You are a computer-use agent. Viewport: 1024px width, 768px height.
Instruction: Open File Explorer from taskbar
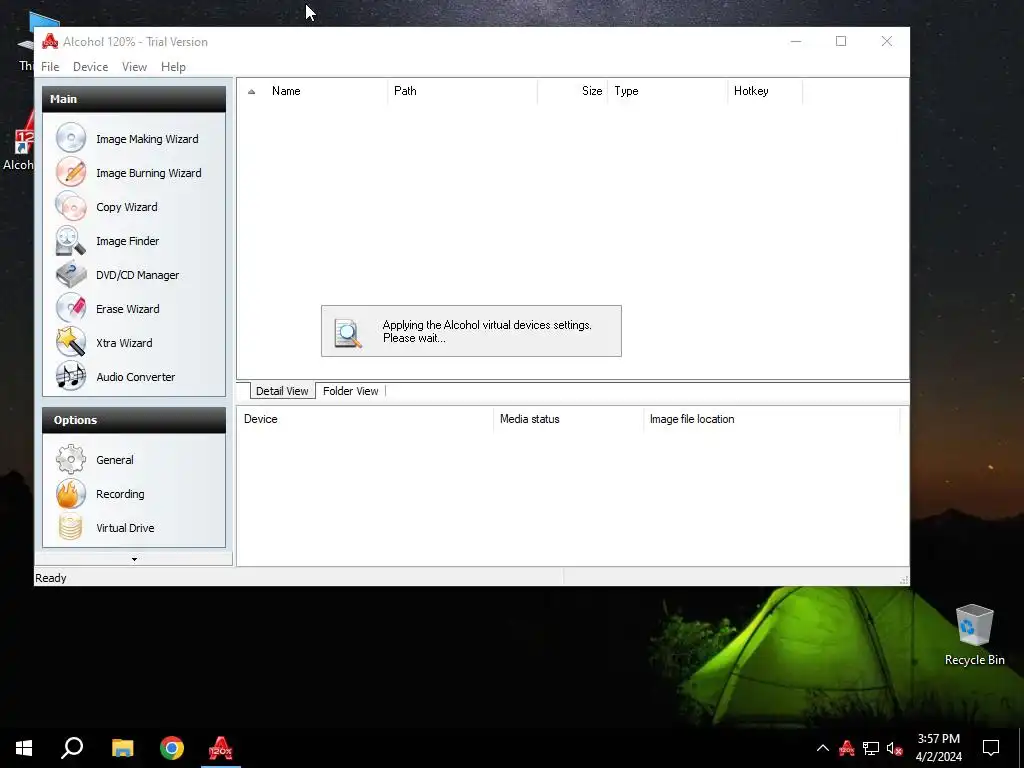pyautogui.click(x=122, y=748)
